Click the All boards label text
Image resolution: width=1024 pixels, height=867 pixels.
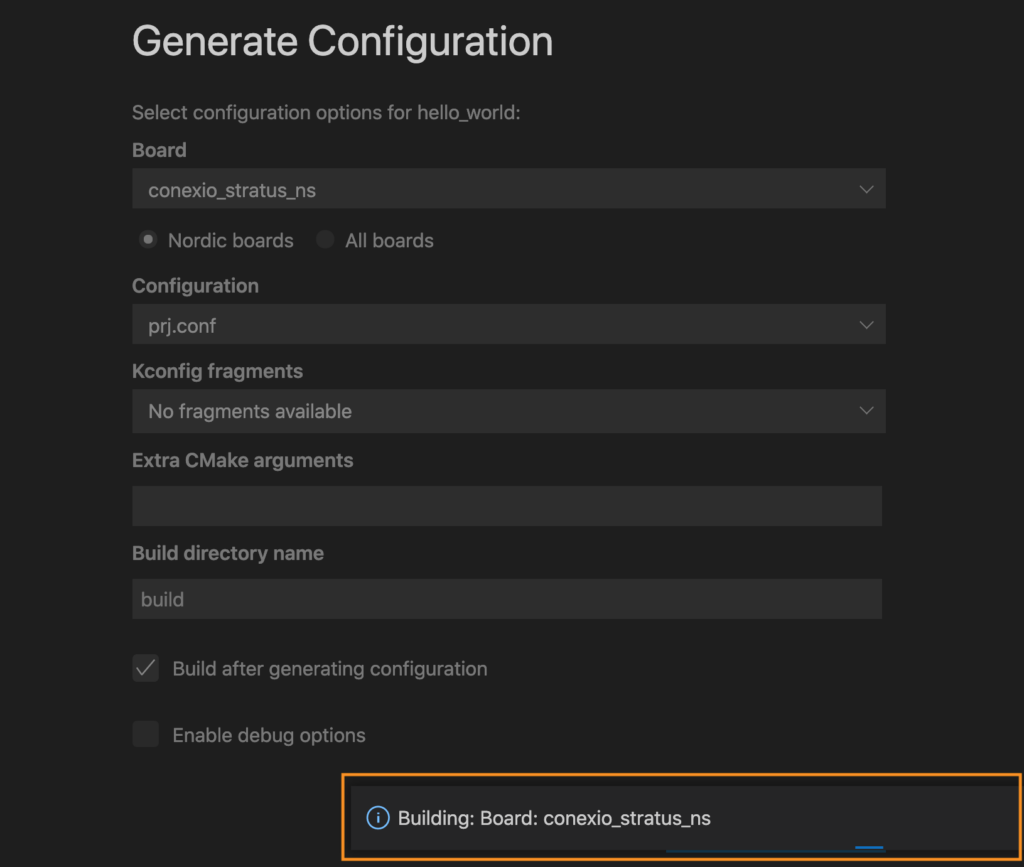[x=389, y=240]
